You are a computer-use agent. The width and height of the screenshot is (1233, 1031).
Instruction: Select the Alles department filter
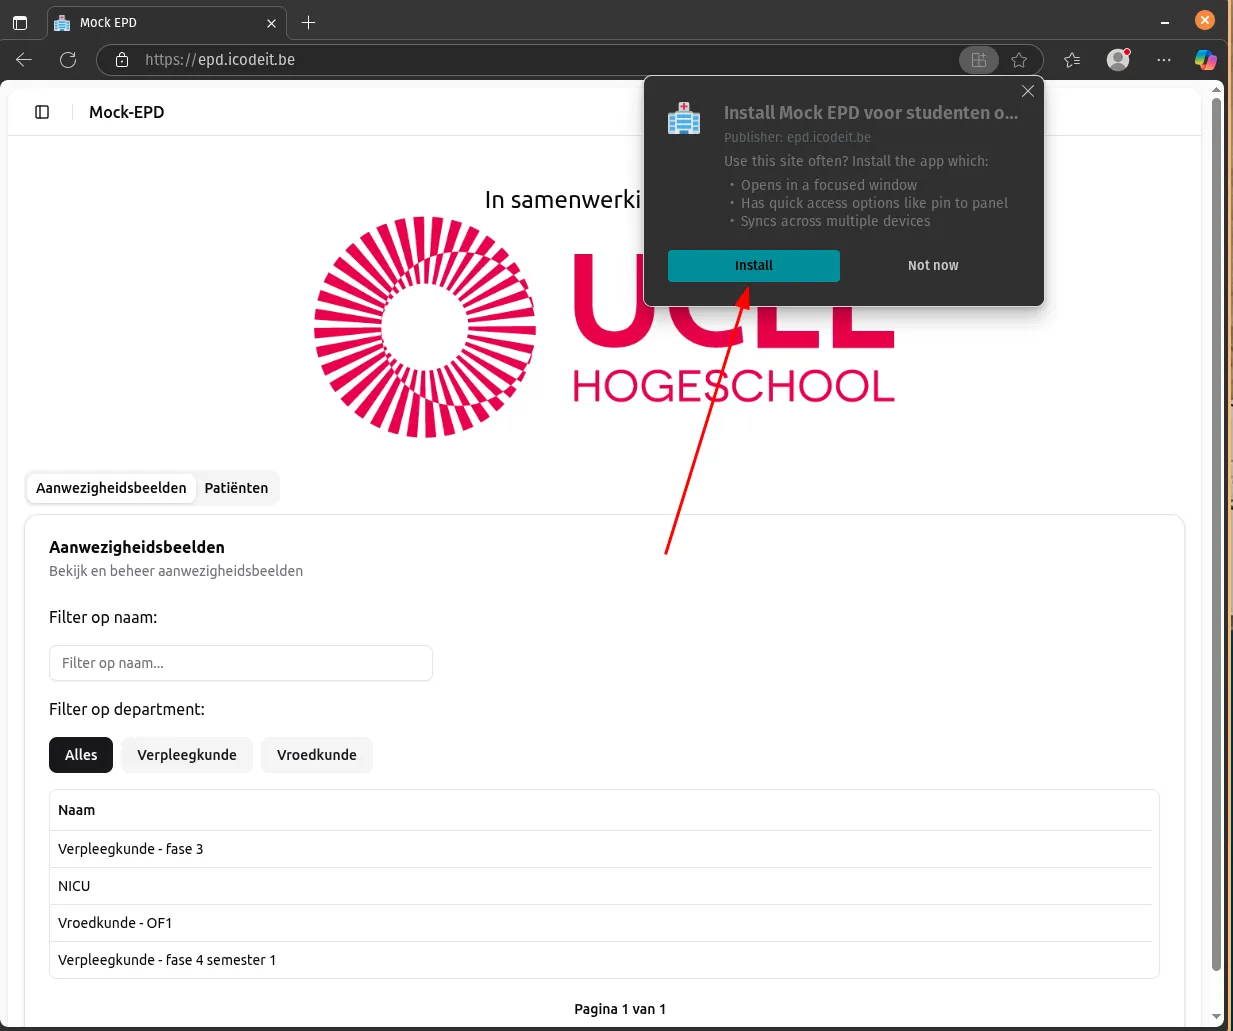[x=81, y=755]
